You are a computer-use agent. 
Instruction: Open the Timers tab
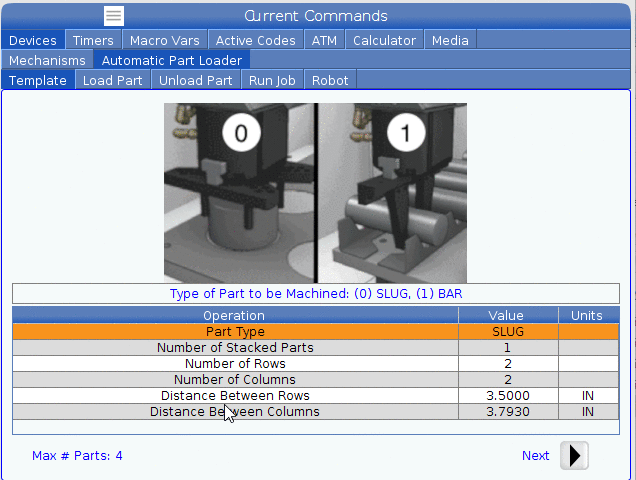tap(93, 40)
